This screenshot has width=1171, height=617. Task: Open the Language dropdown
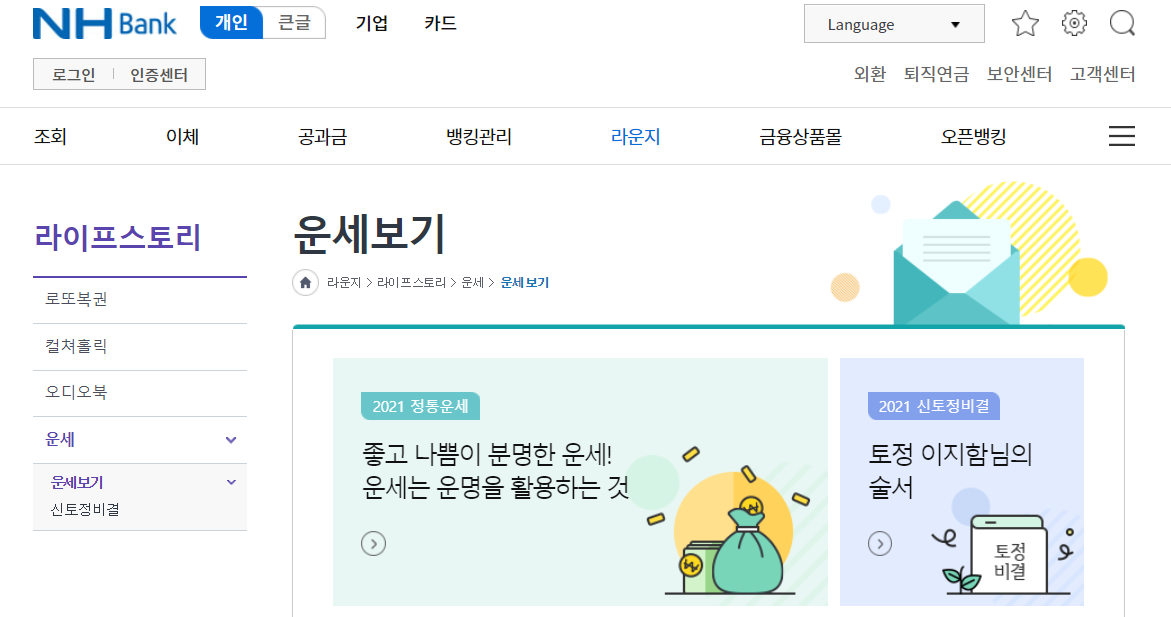pyautogui.click(x=894, y=24)
